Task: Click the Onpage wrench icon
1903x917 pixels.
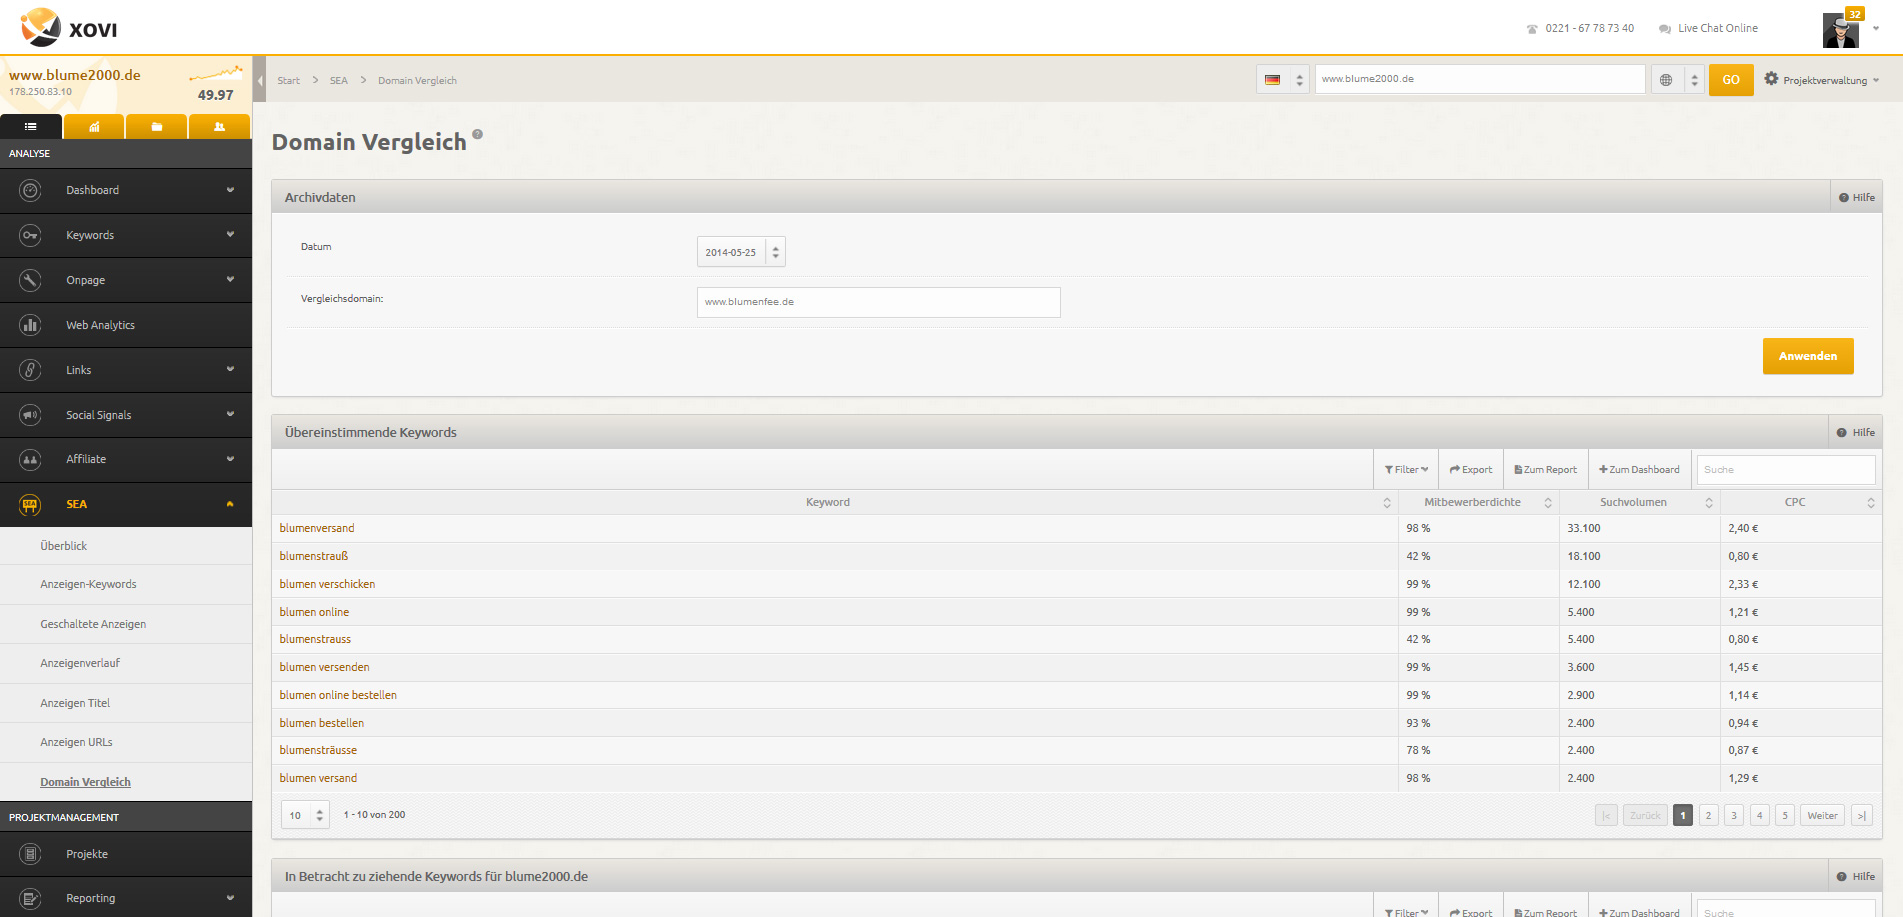Action: pyautogui.click(x=30, y=280)
